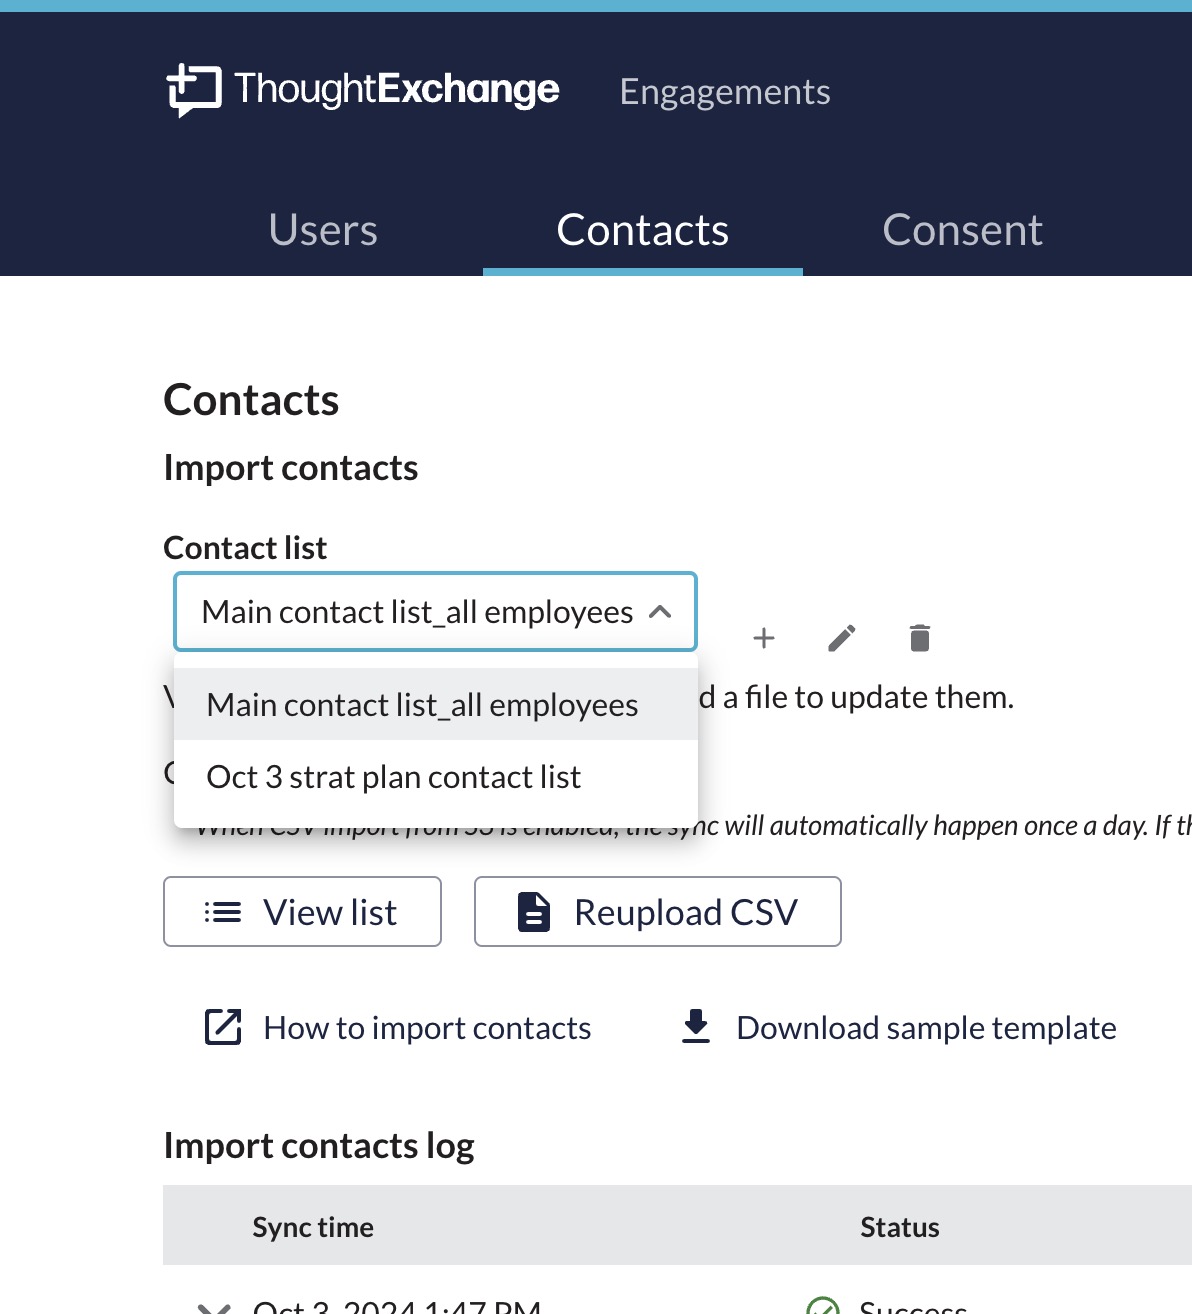Expand the Oct 3, 2024 import log row

215,1307
